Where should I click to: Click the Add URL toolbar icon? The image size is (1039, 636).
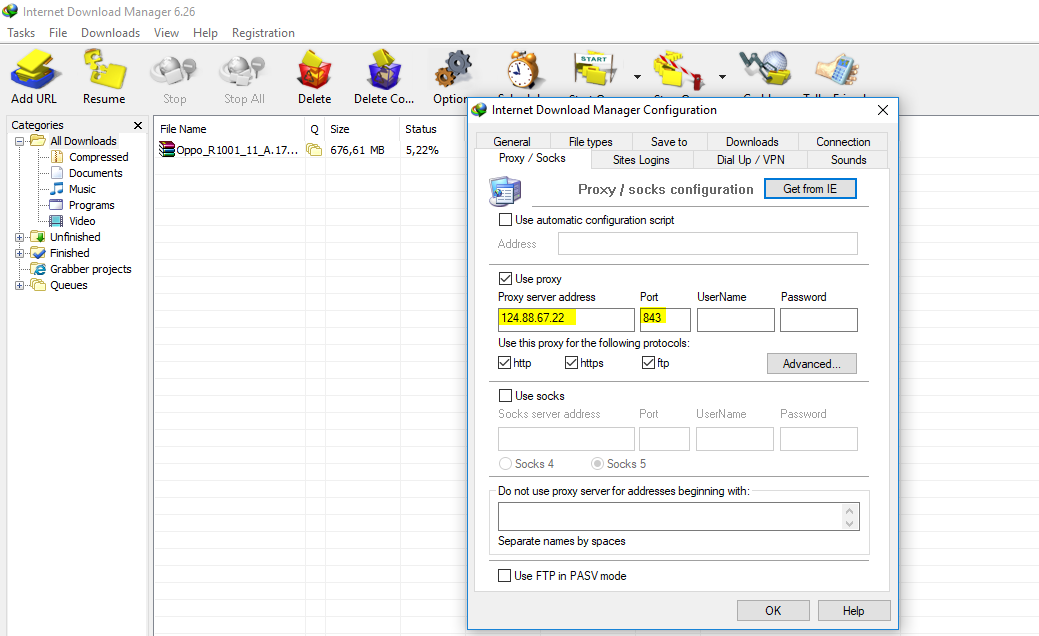tap(35, 69)
